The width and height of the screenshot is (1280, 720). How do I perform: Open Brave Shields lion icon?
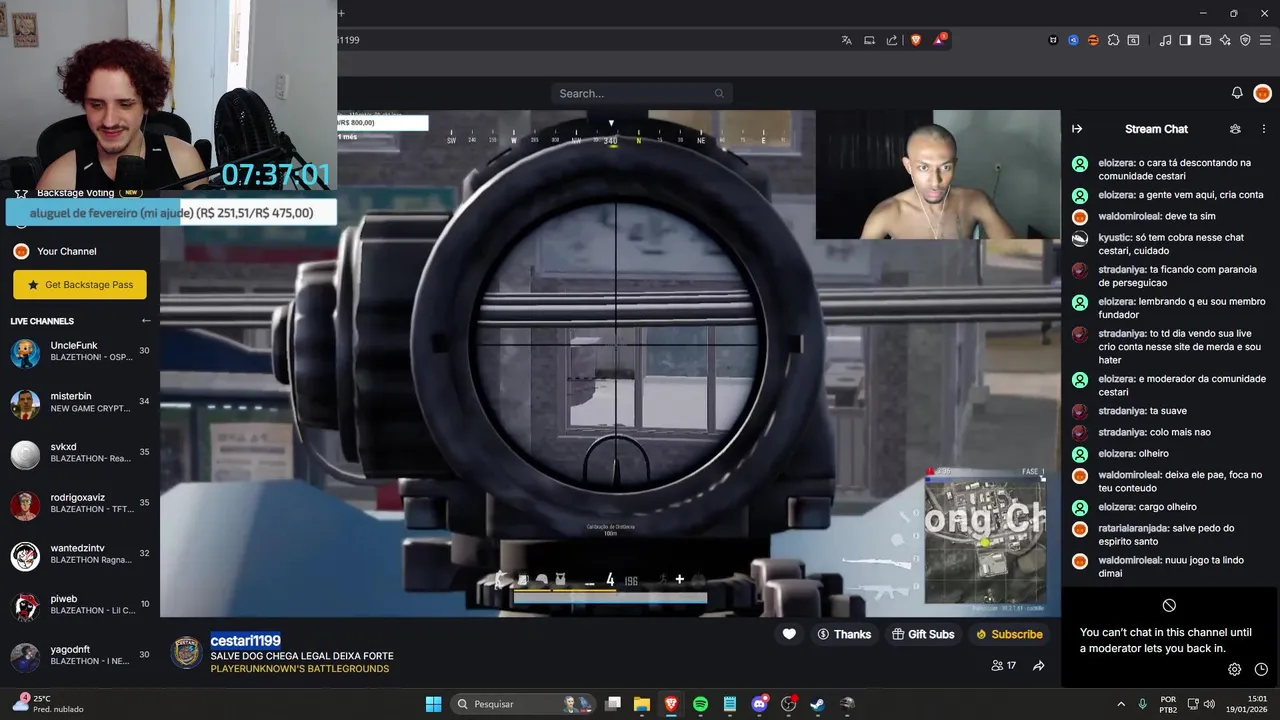coord(916,40)
